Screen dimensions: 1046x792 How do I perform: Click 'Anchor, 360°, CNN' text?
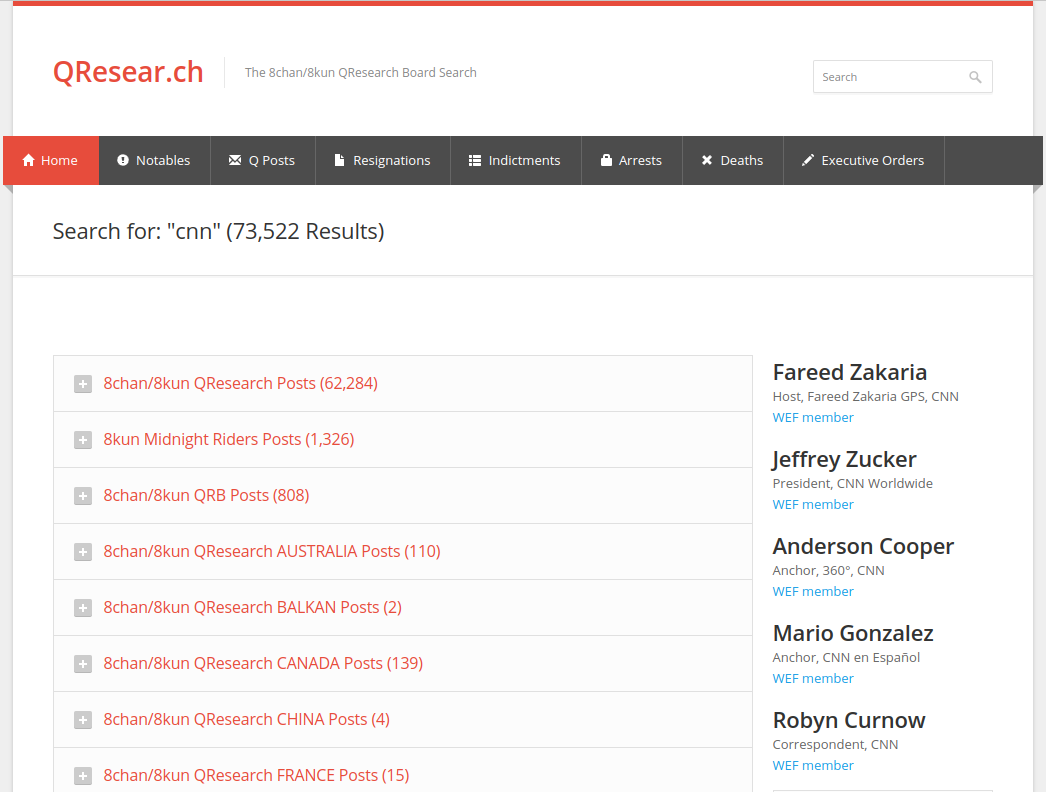point(829,570)
